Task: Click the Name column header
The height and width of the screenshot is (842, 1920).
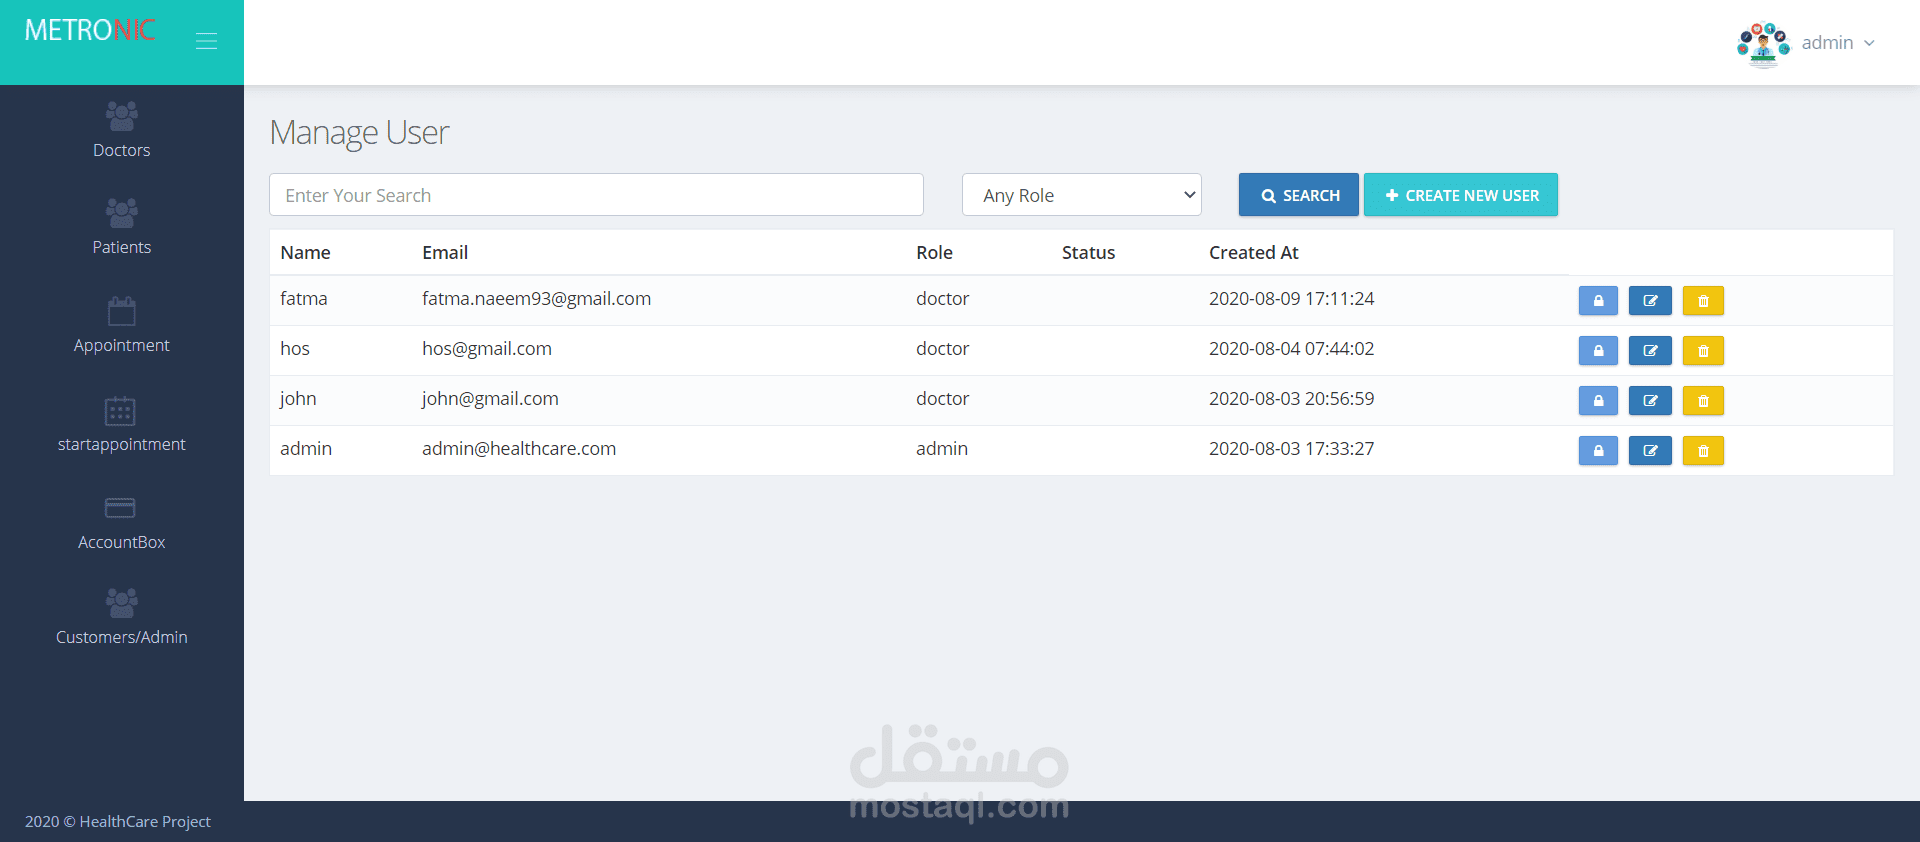Action: pos(305,253)
